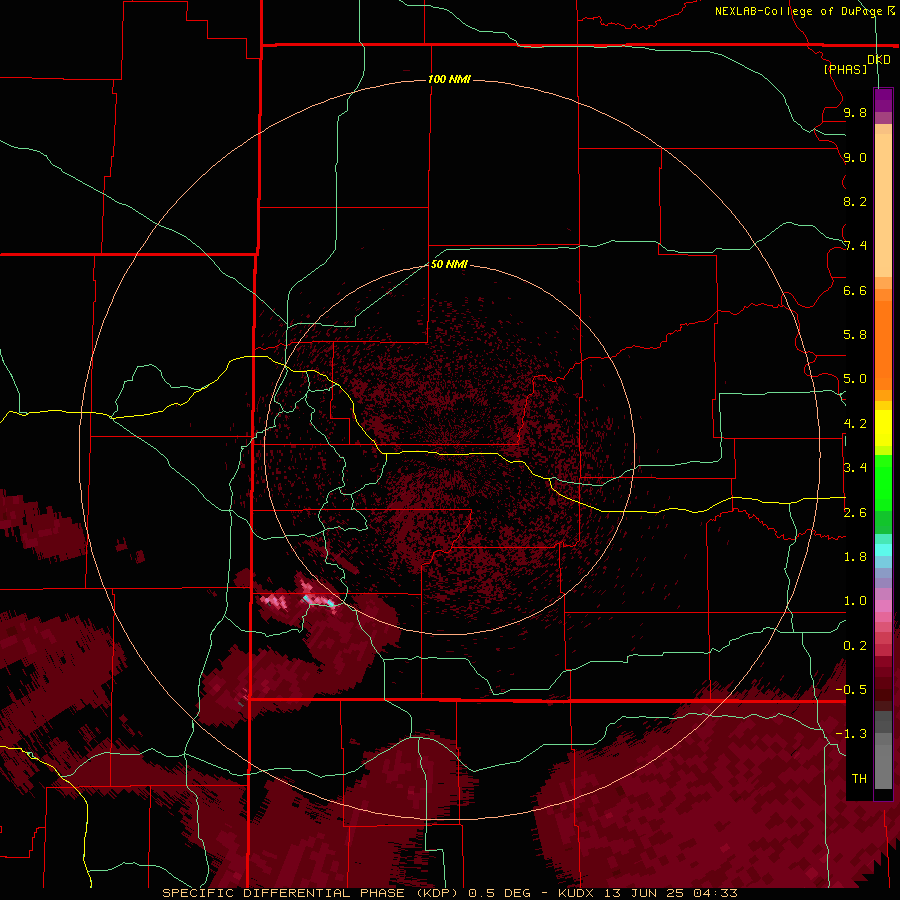Click the 1.0 value on the color scale
900x900 pixels.
pos(855,600)
